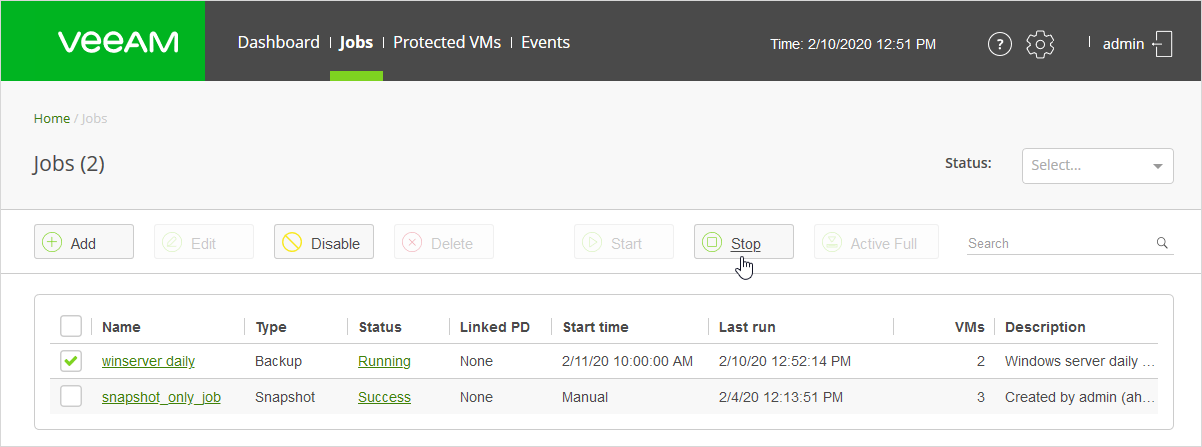Click the help question mark icon
The height and width of the screenshot is (447, 1202).
pos(999,44)
